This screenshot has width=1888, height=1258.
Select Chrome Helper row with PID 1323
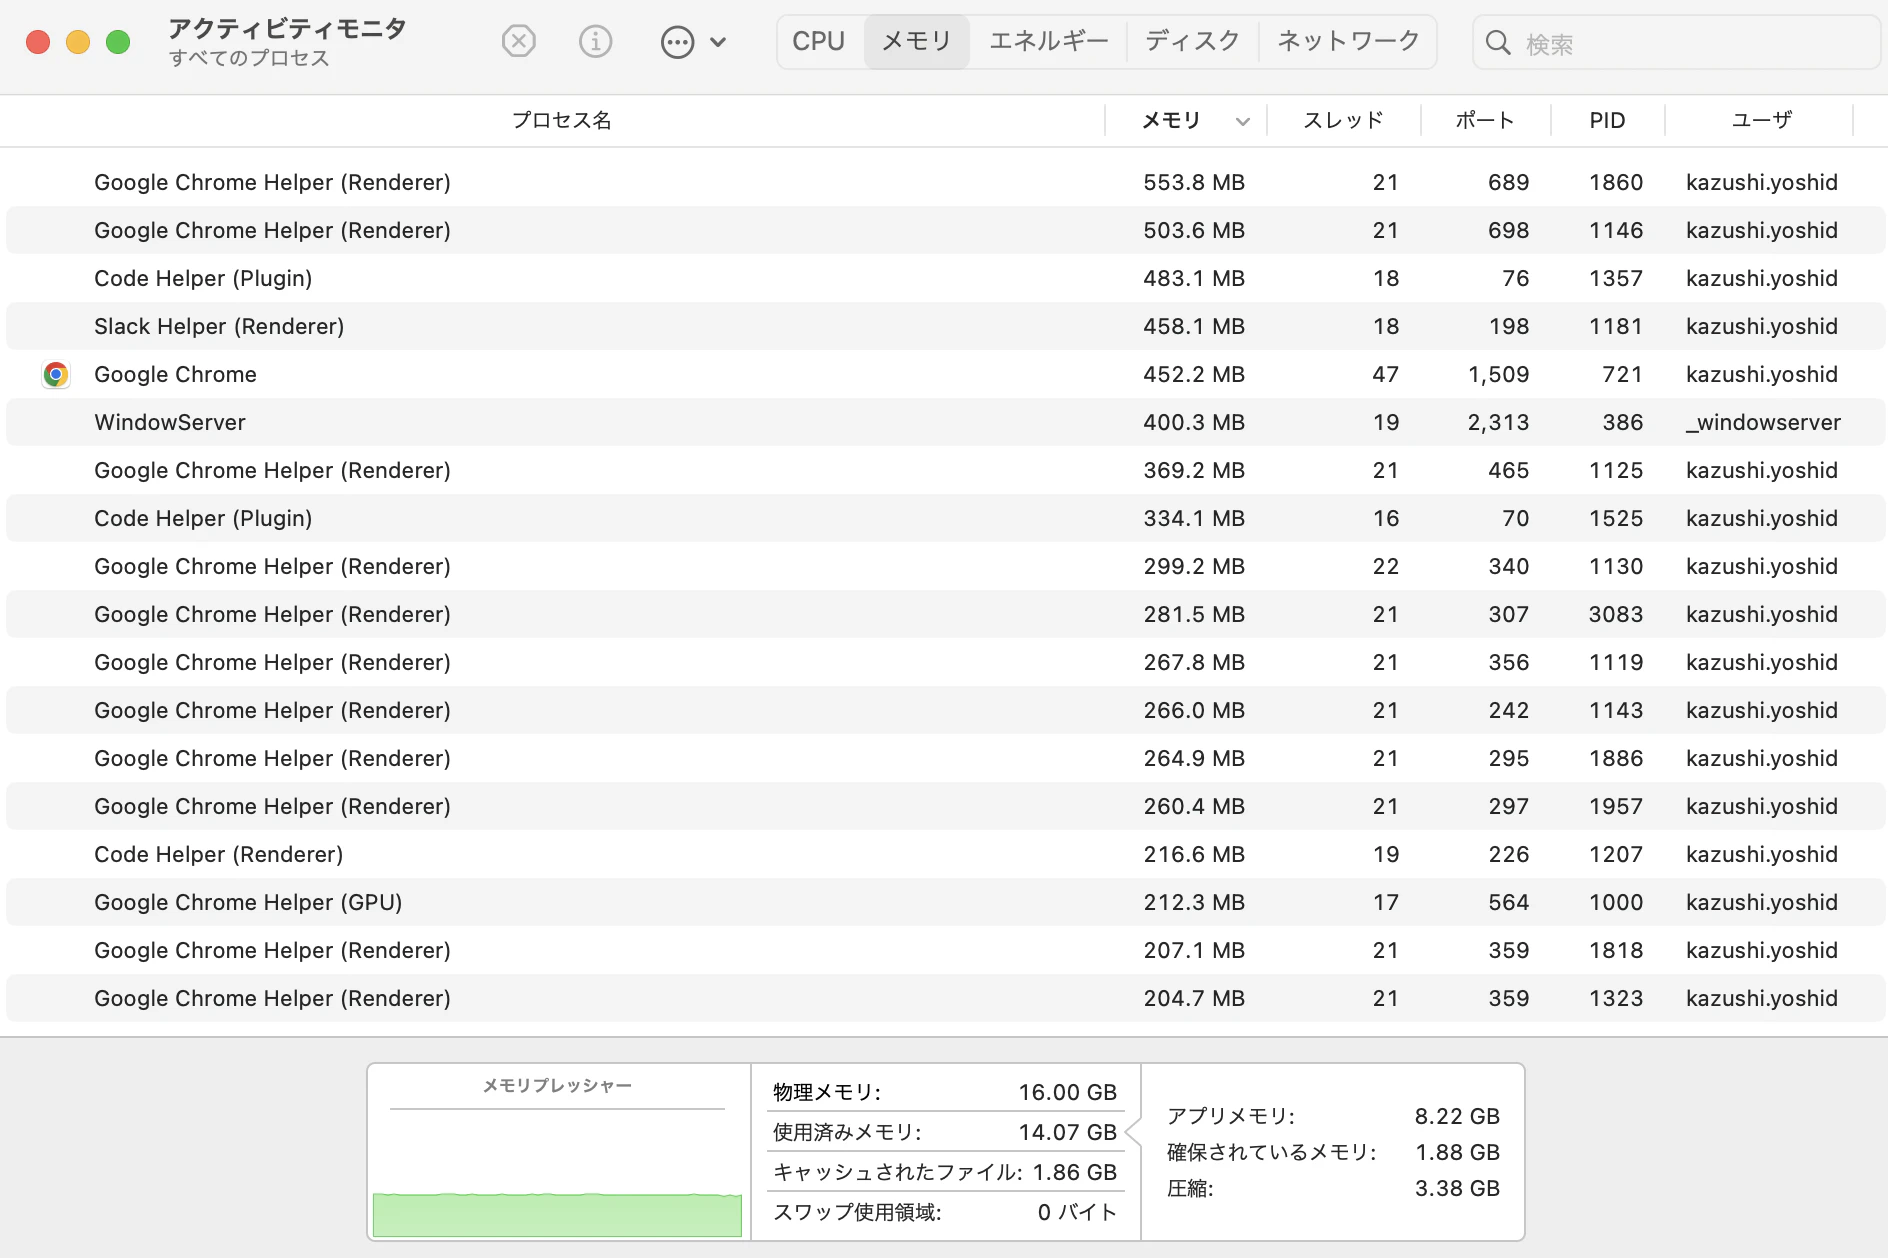[946, 998]
